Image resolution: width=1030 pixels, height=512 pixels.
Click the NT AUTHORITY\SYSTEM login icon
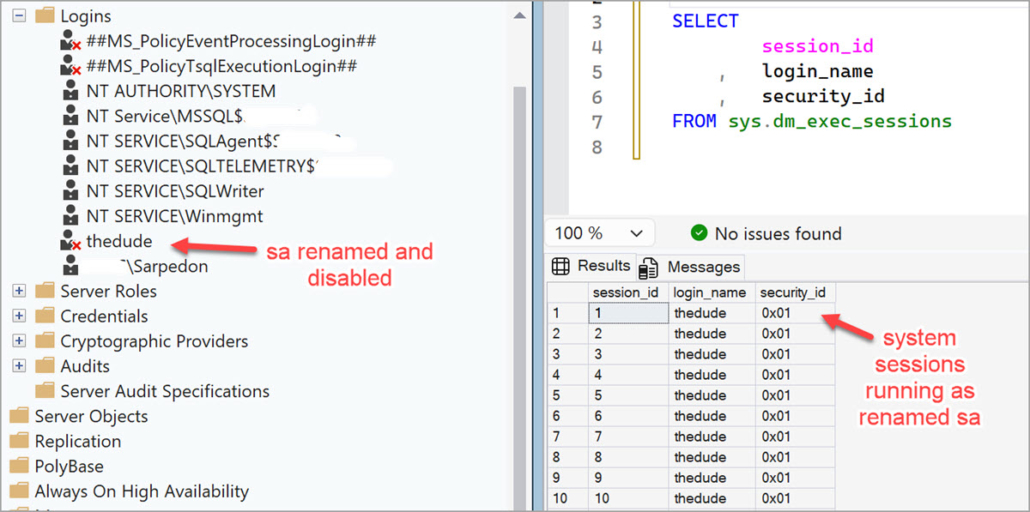(x=69, y=91)
